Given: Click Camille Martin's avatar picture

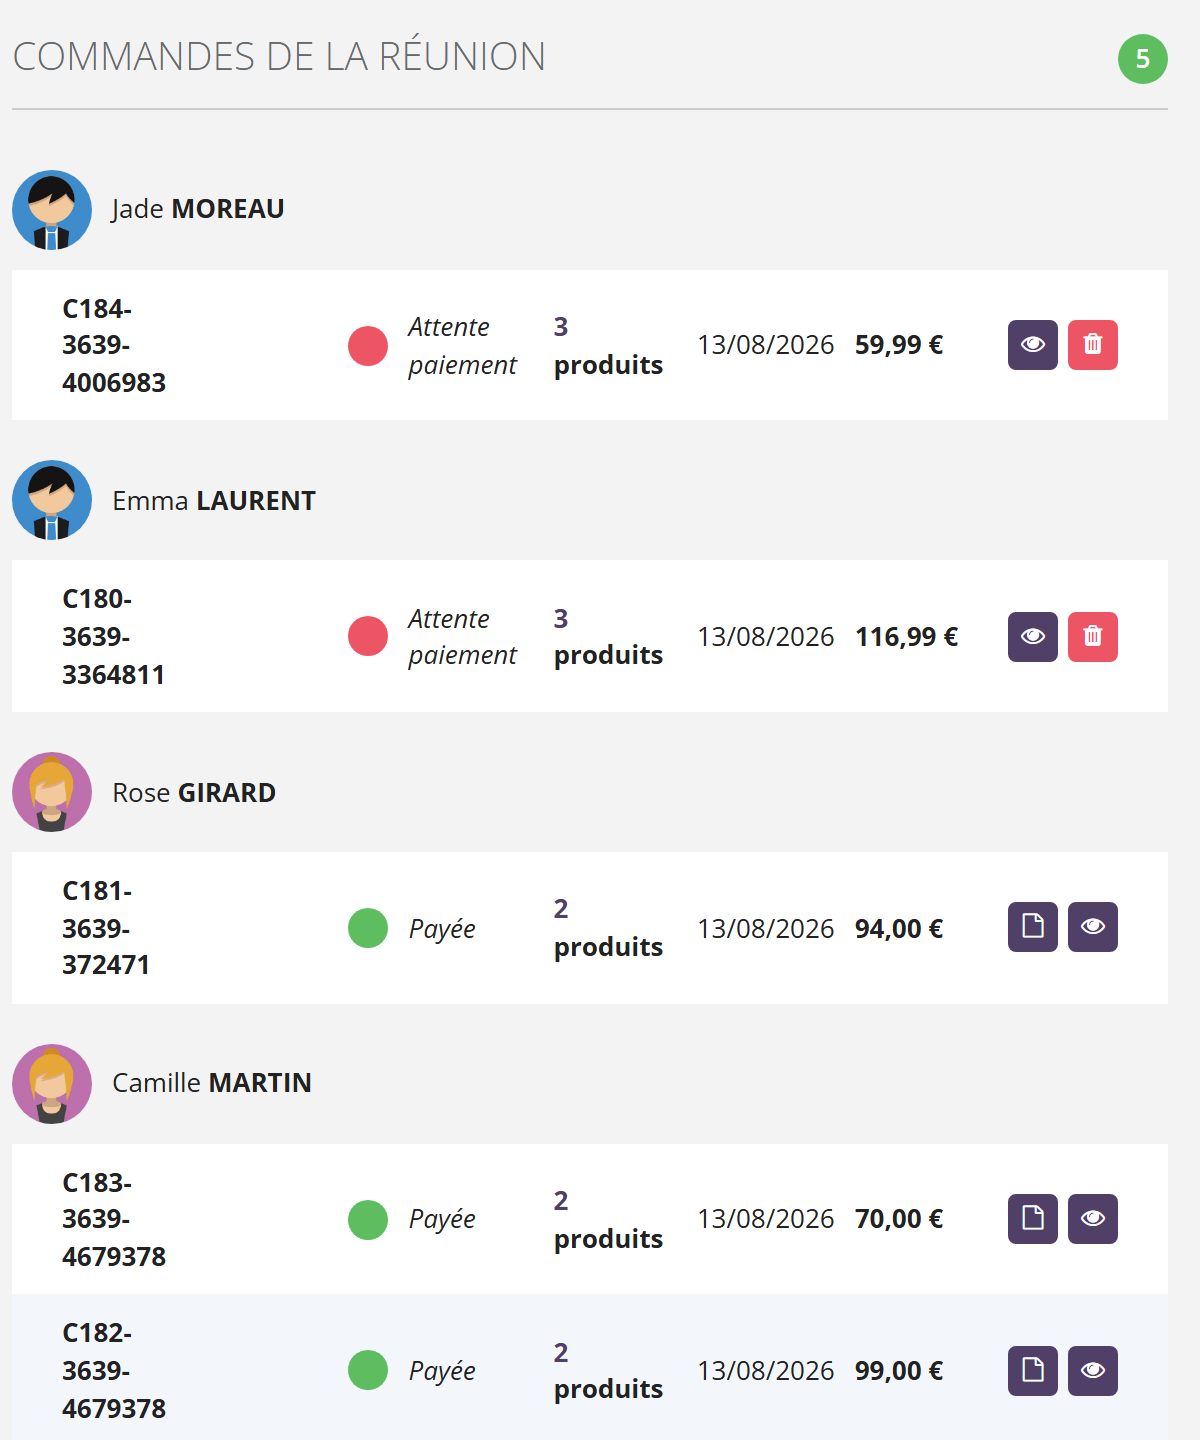Looking at the screenshot, I should coord(52,1084).
